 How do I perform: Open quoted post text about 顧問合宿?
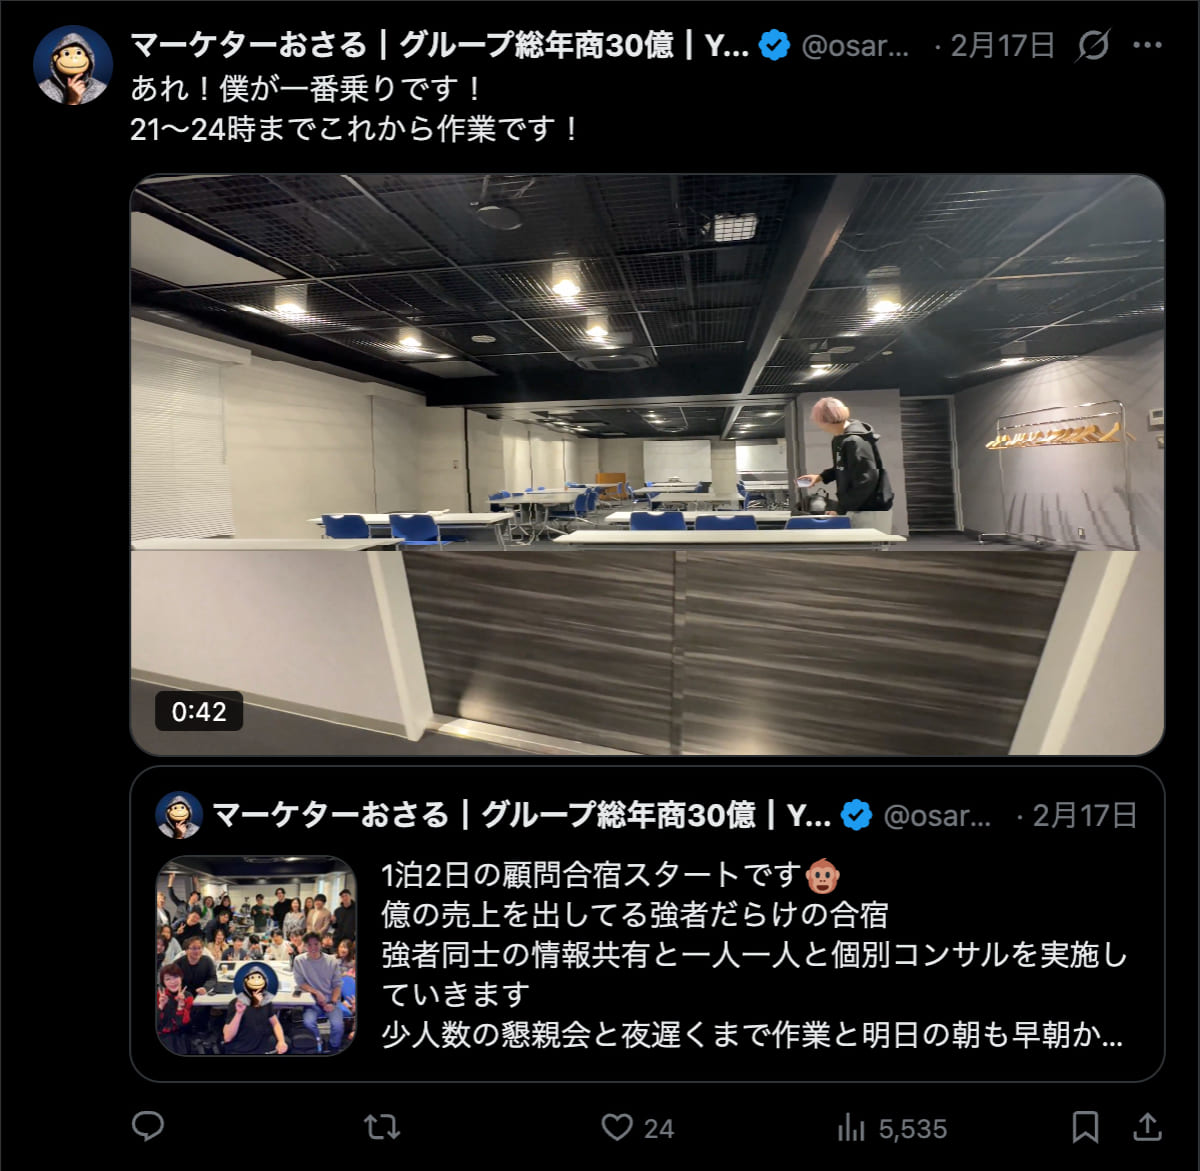tap(752, 954)
